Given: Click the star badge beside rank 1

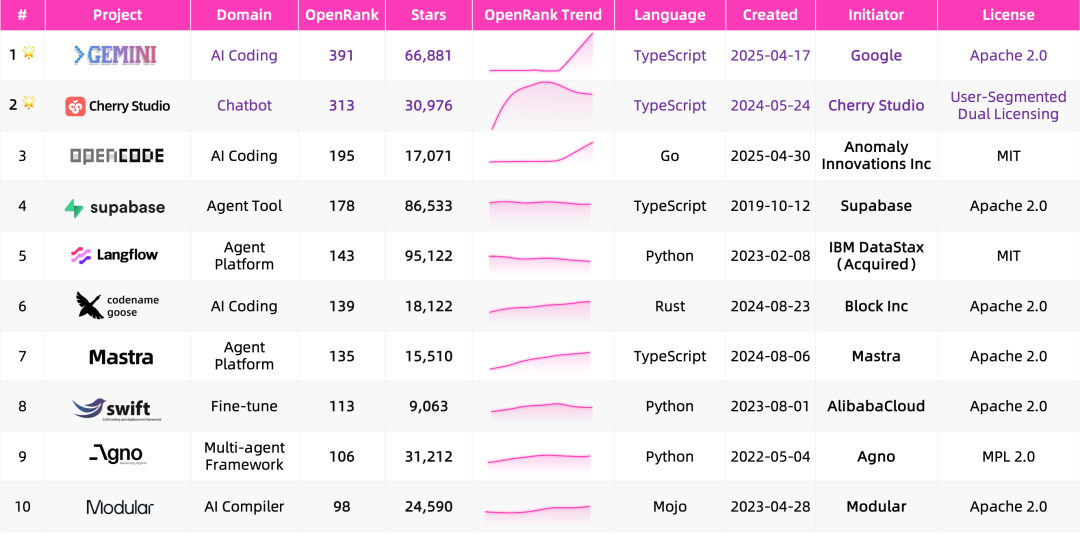Looking at the screenshot, I should (28, 52).
